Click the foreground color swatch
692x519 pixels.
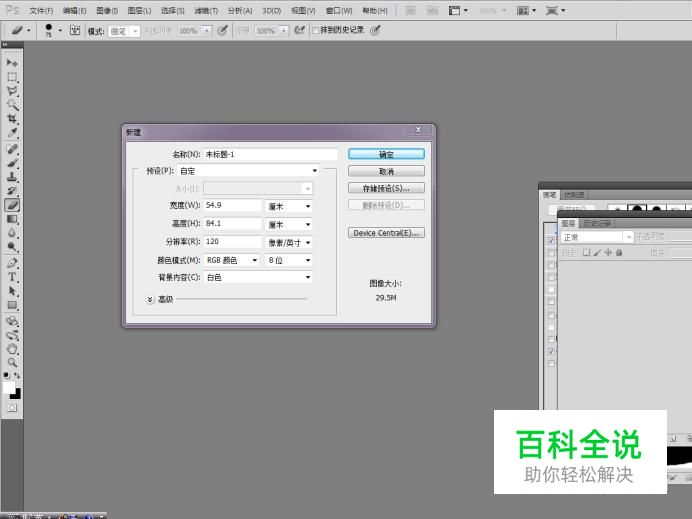click(9, 387)
